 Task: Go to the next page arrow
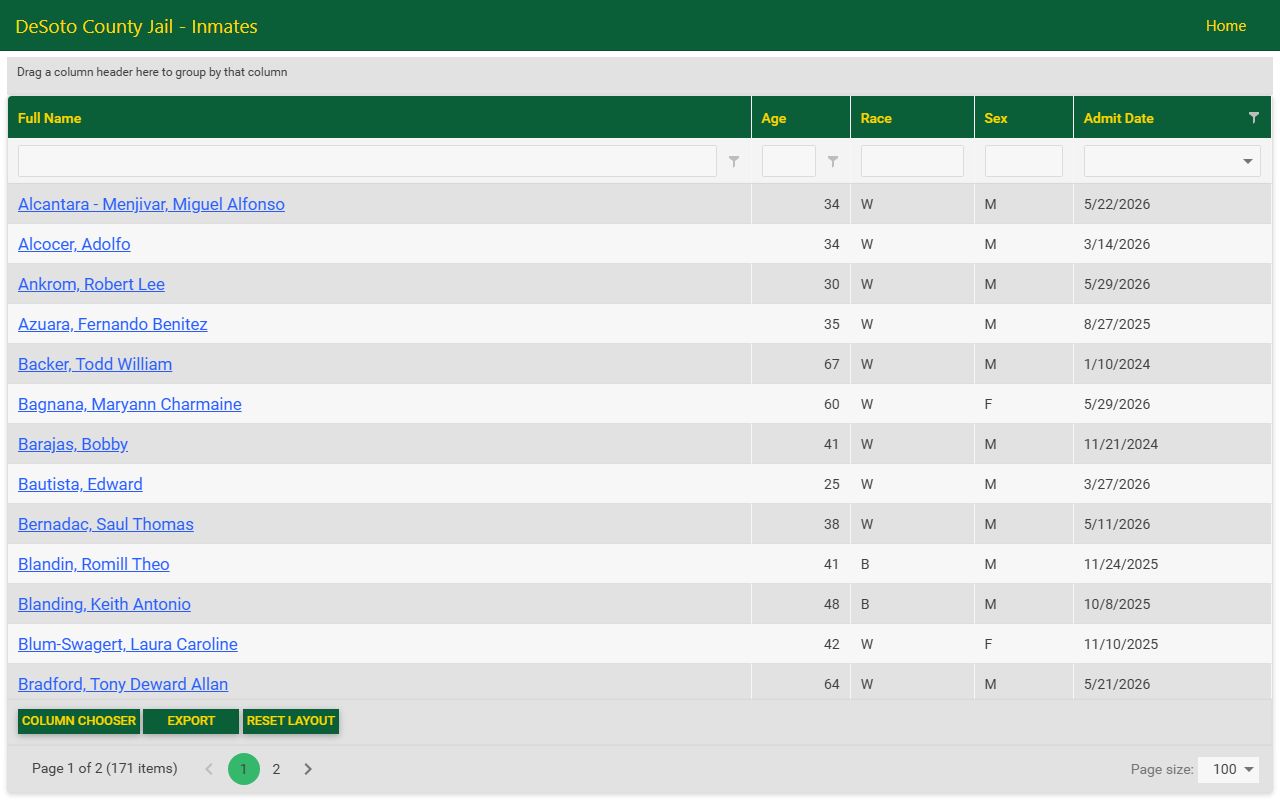coord(308,769)
